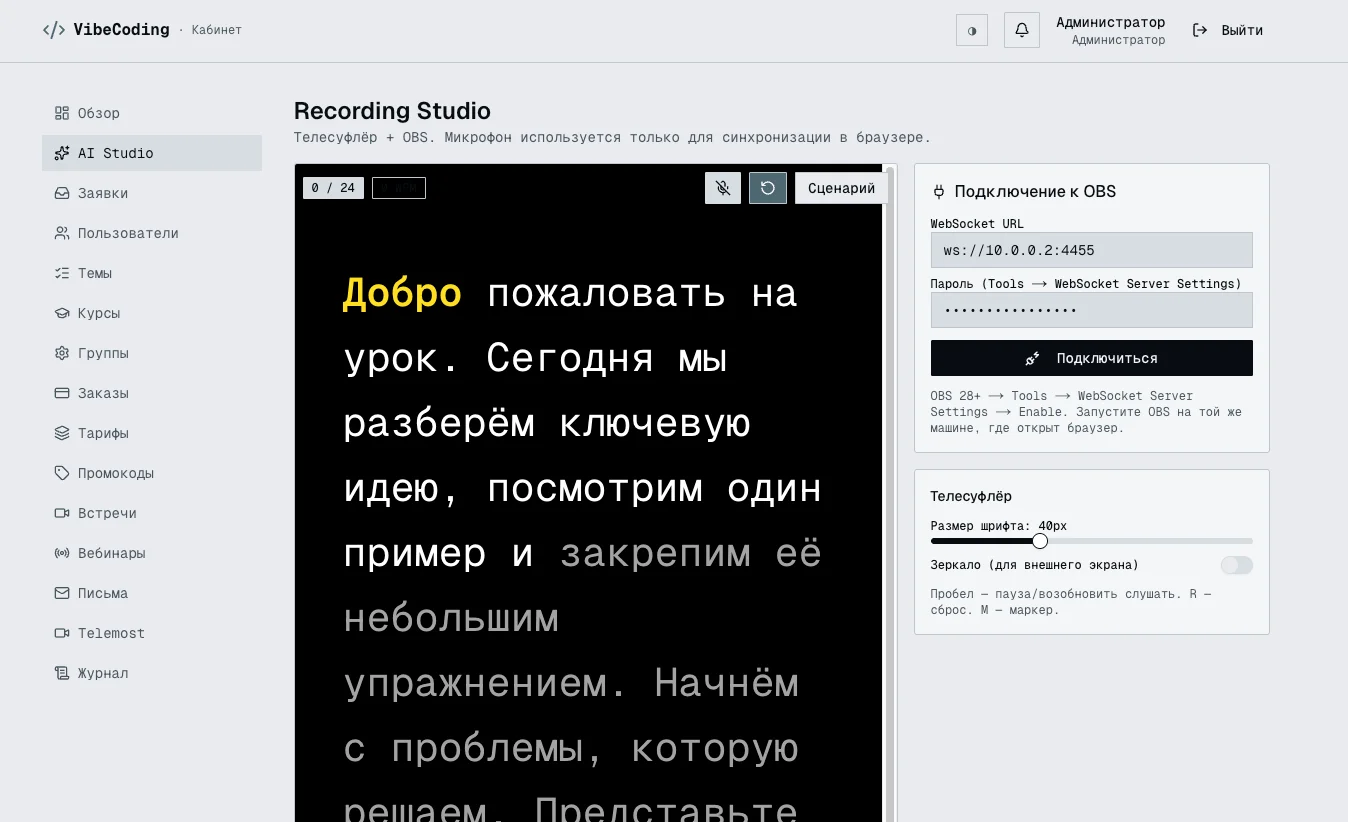
Task: Click the Промокоды label in the sidebar
Action: (116, 473)
